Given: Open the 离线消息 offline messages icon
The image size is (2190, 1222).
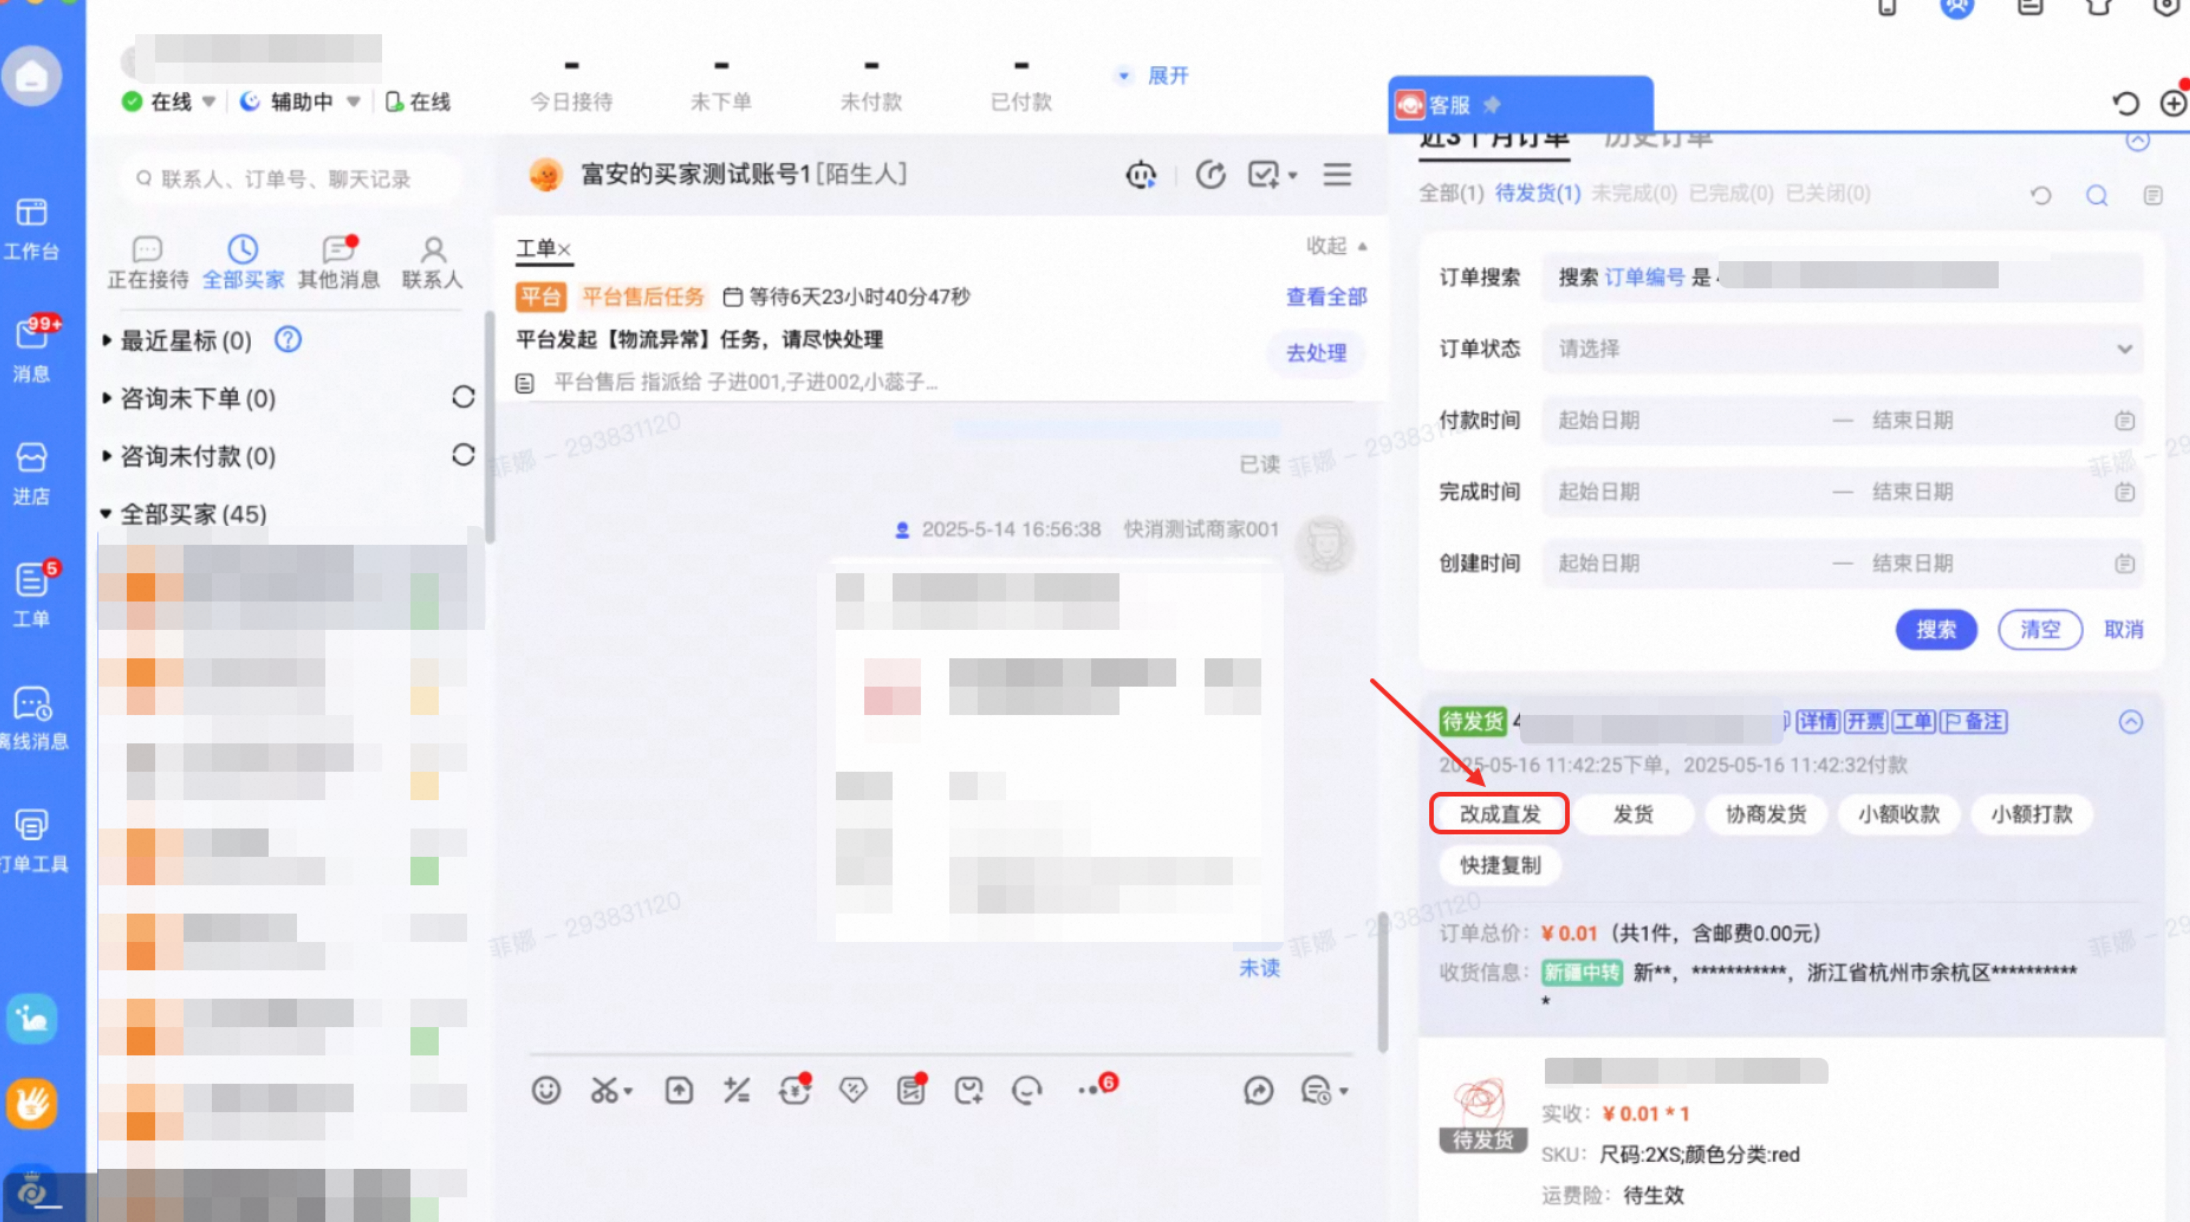Looking at the screenshot, I should click(33, 718).
